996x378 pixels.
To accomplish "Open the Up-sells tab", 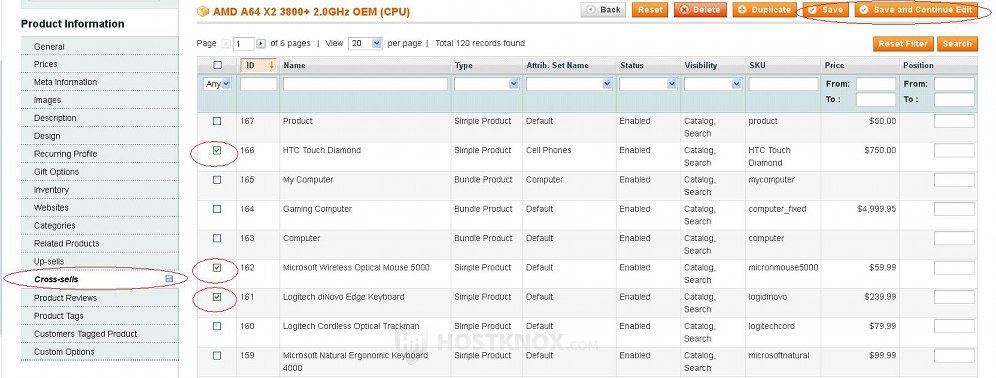I will (100, 261).
